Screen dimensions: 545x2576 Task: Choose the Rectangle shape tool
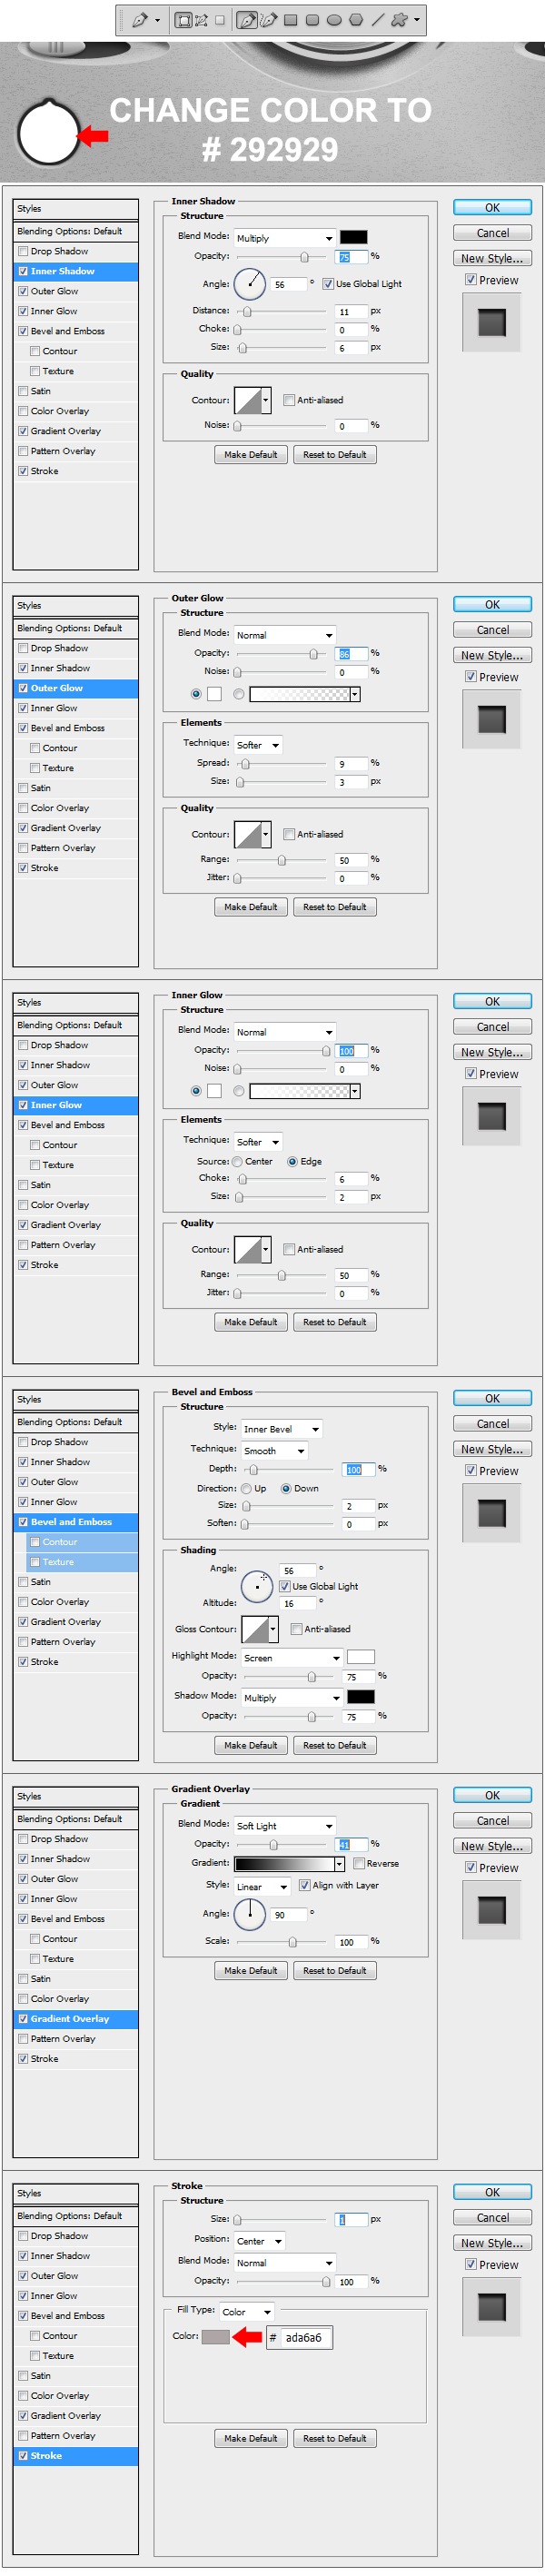pyautogui.click(x=291, y=20)
